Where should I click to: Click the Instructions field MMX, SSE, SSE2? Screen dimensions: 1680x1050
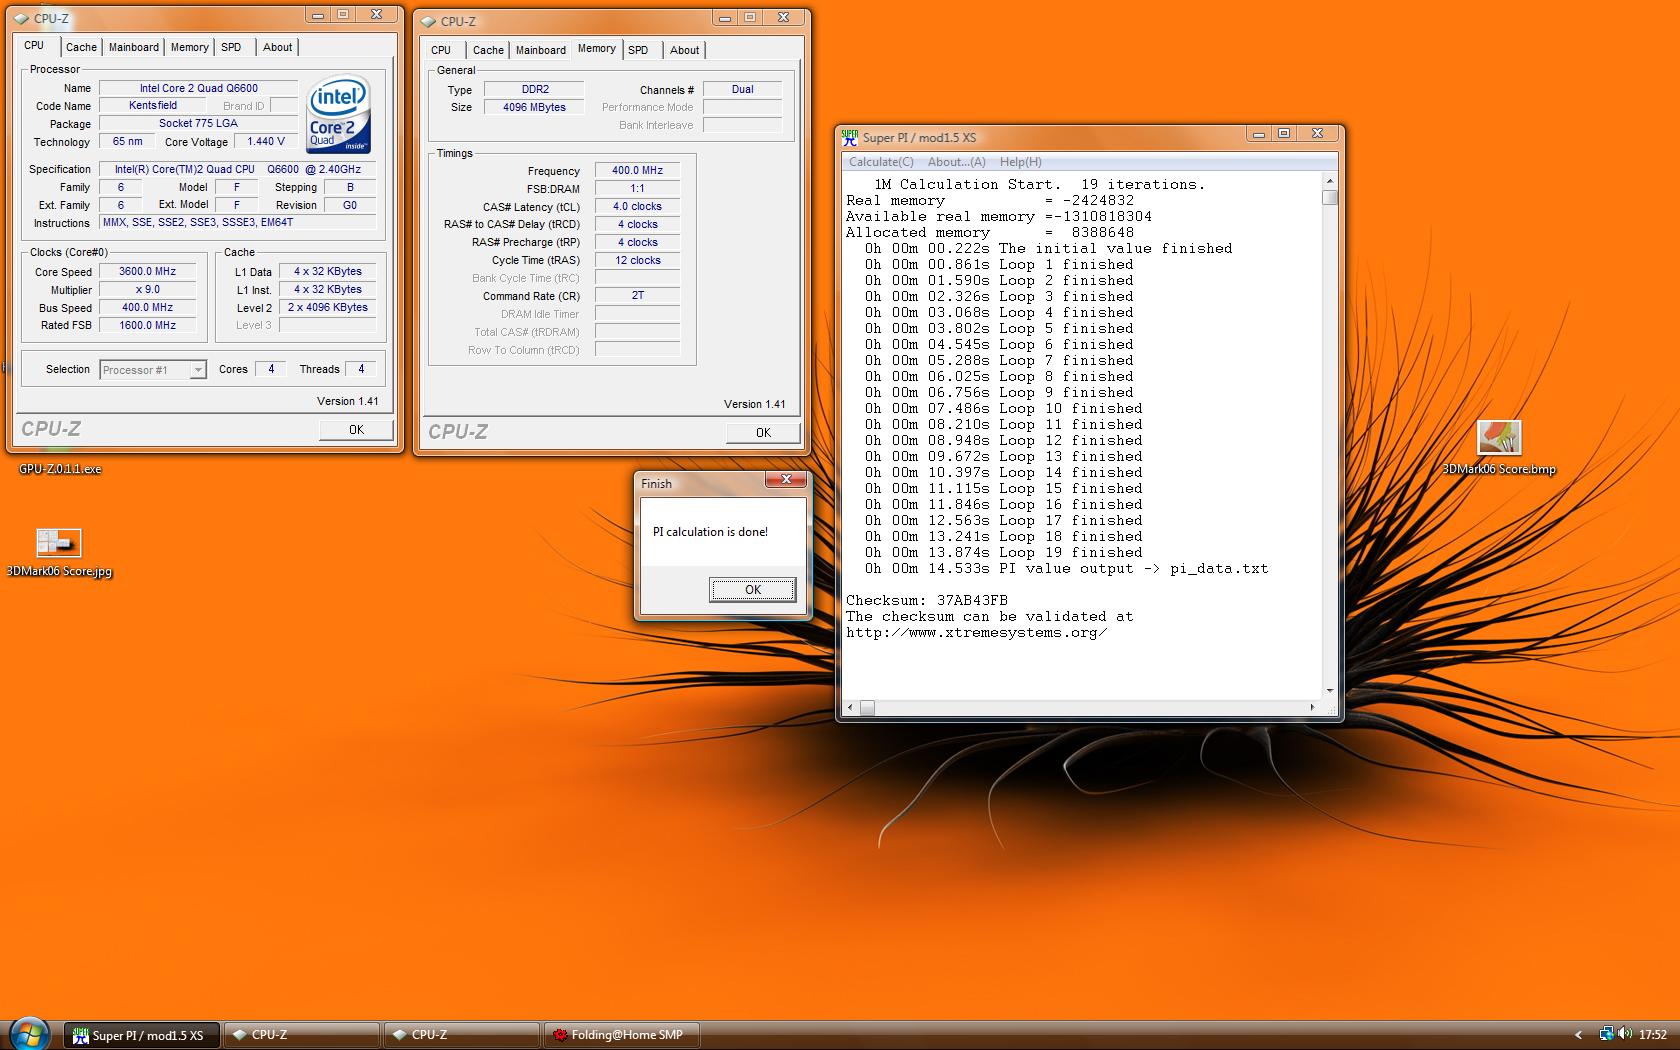(238, 223)
